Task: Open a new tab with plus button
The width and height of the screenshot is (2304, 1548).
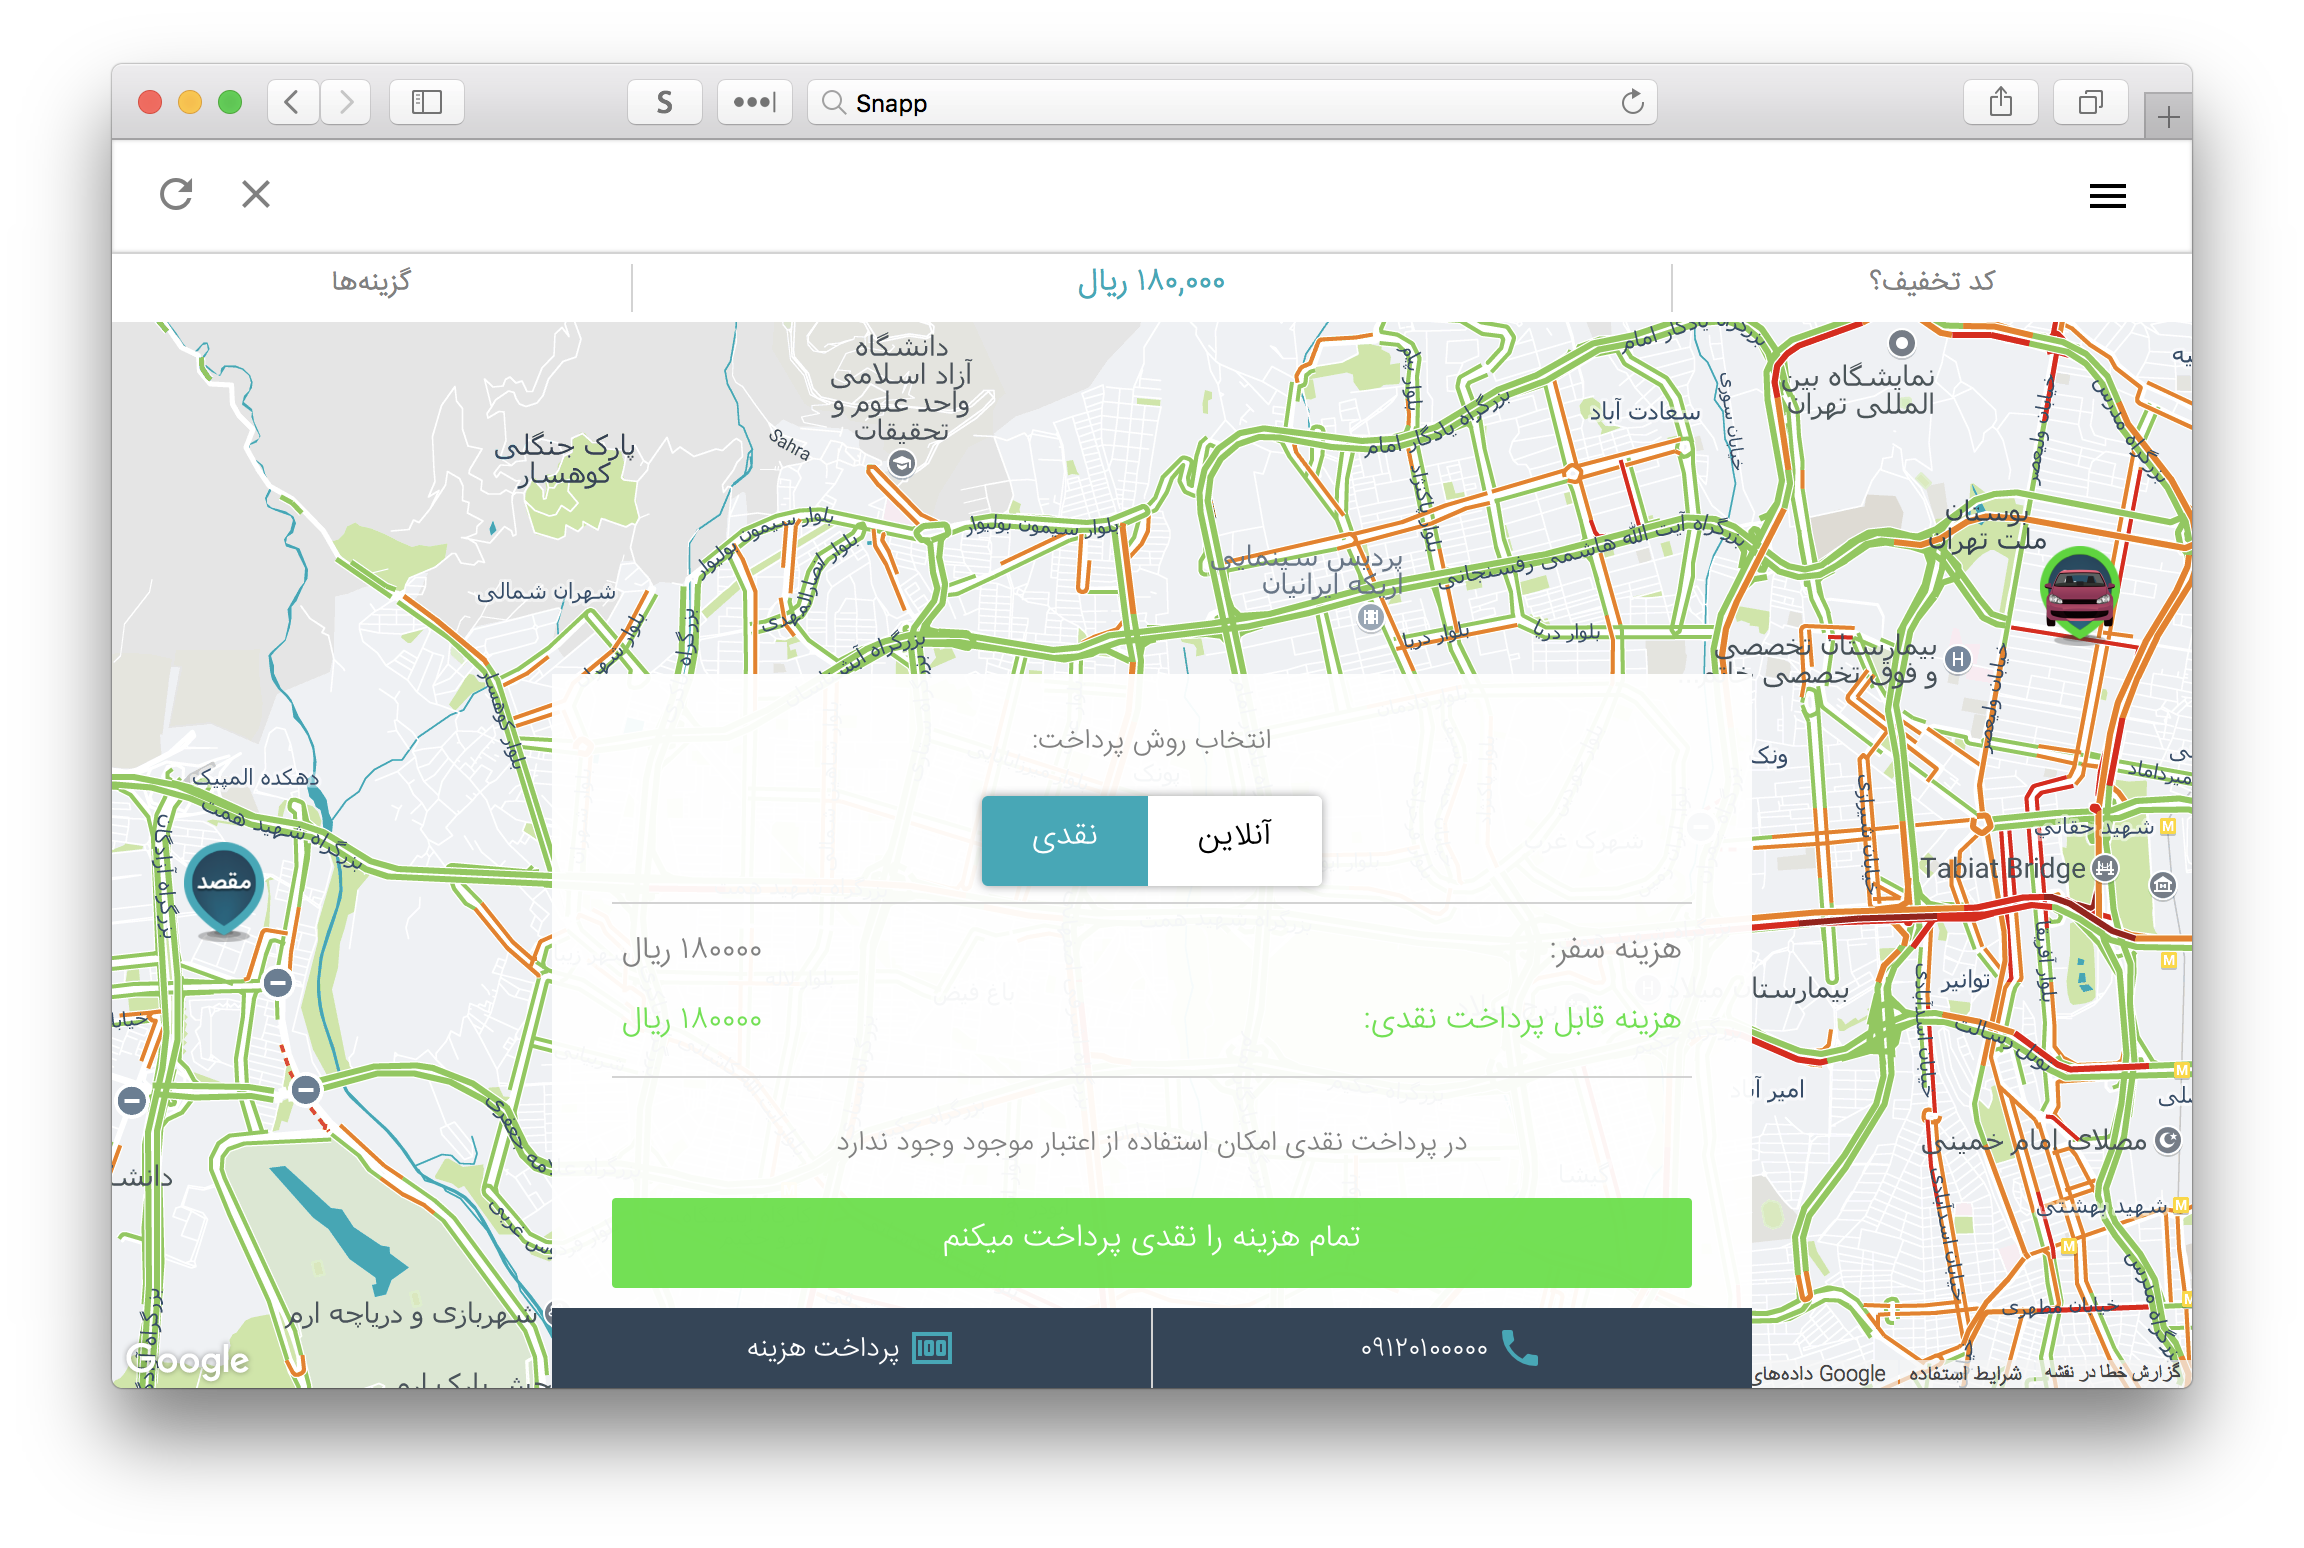Action: coord(2168,118)
